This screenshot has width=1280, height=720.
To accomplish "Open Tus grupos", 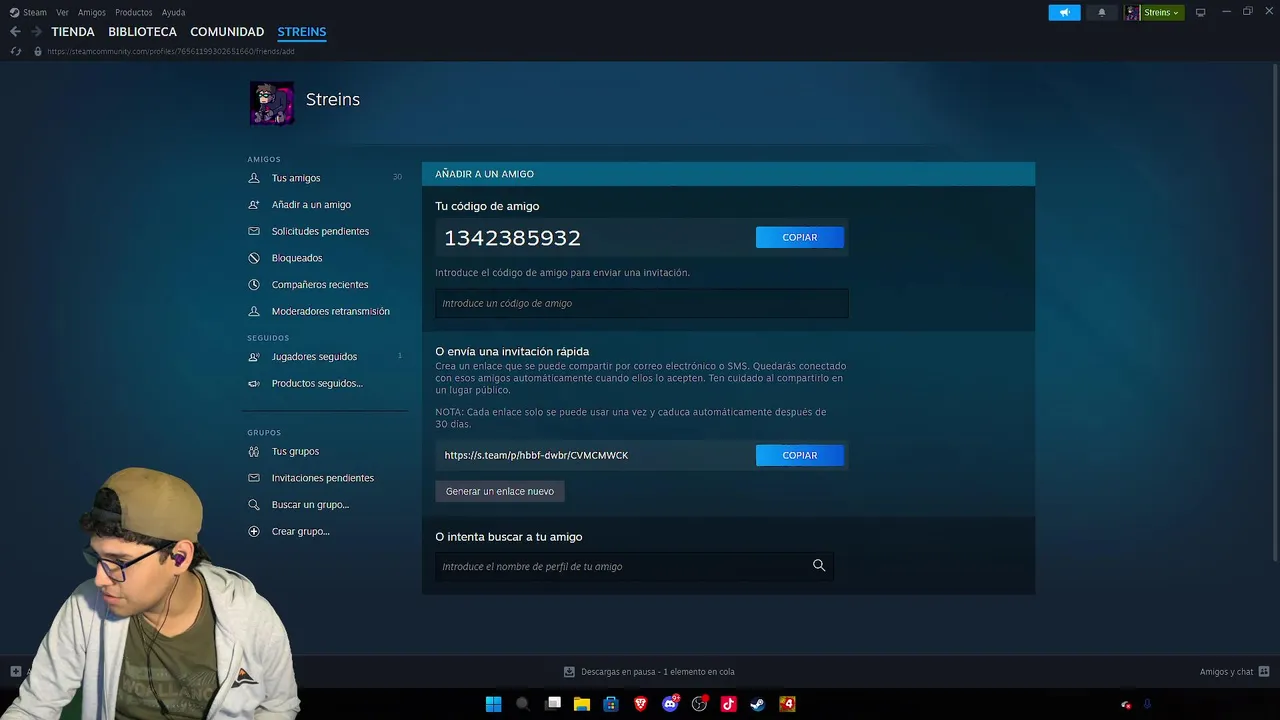I will [295, 451].
